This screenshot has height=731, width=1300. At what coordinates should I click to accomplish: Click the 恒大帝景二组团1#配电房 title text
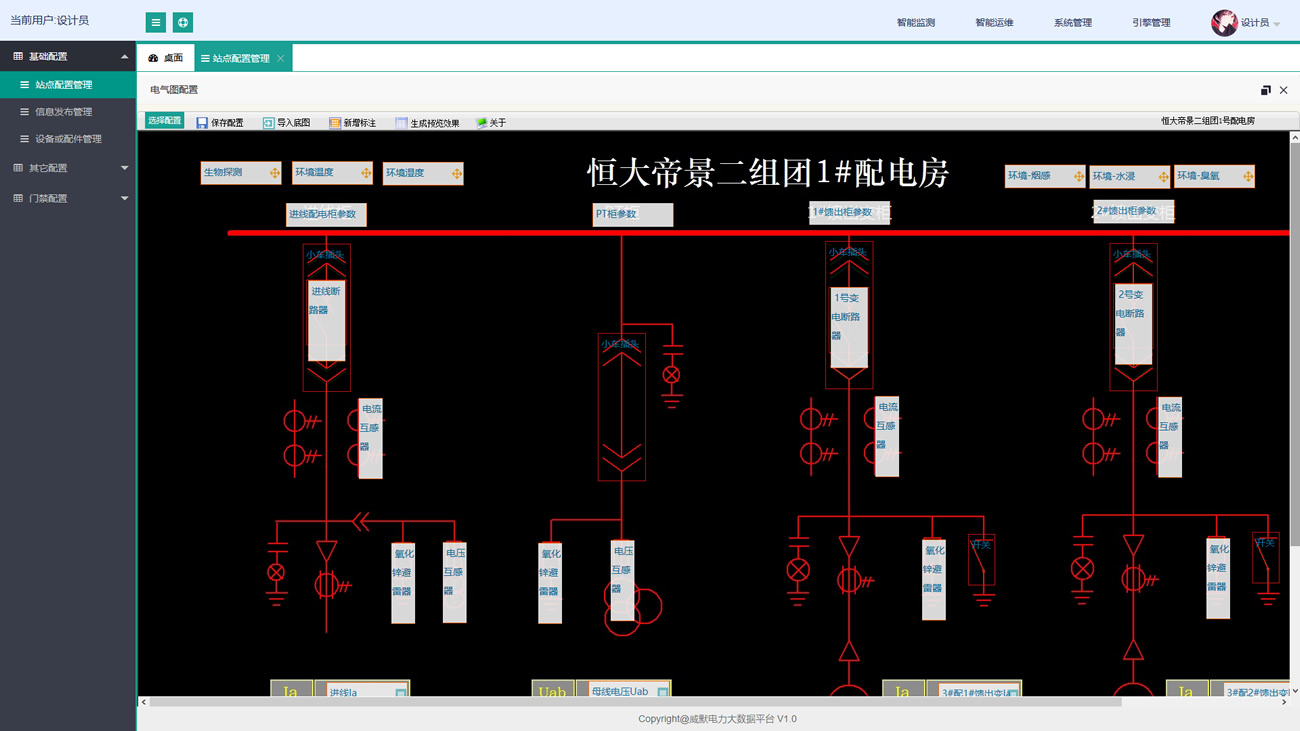pyautogui.click(x=768, y=173)
